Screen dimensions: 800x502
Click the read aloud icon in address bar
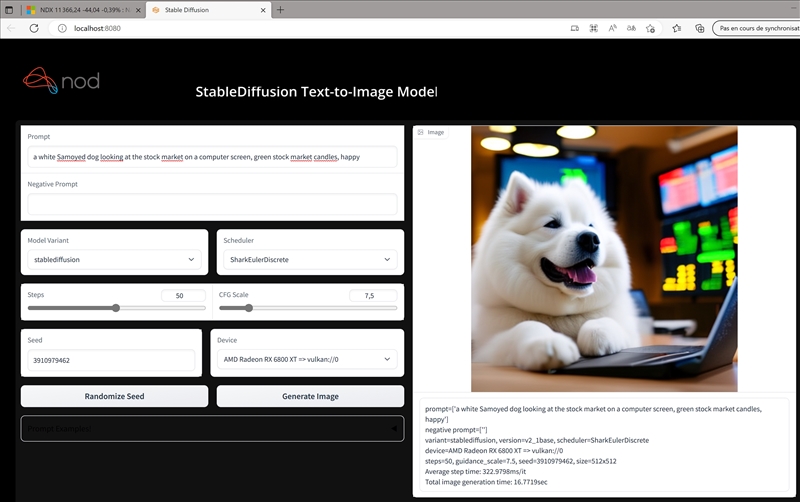(612, 28)
